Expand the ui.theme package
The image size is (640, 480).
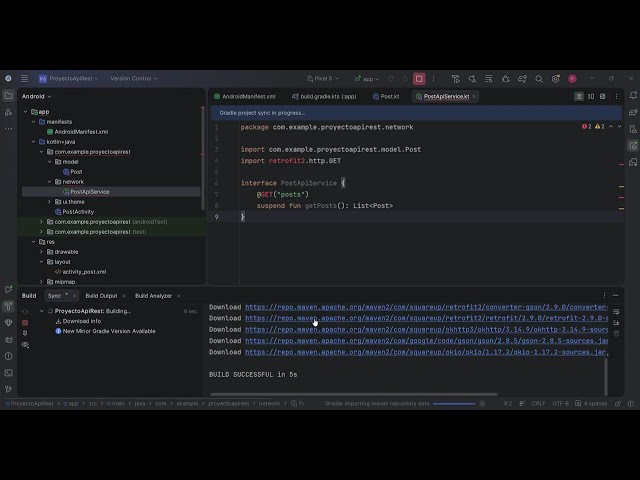[49, 202]
